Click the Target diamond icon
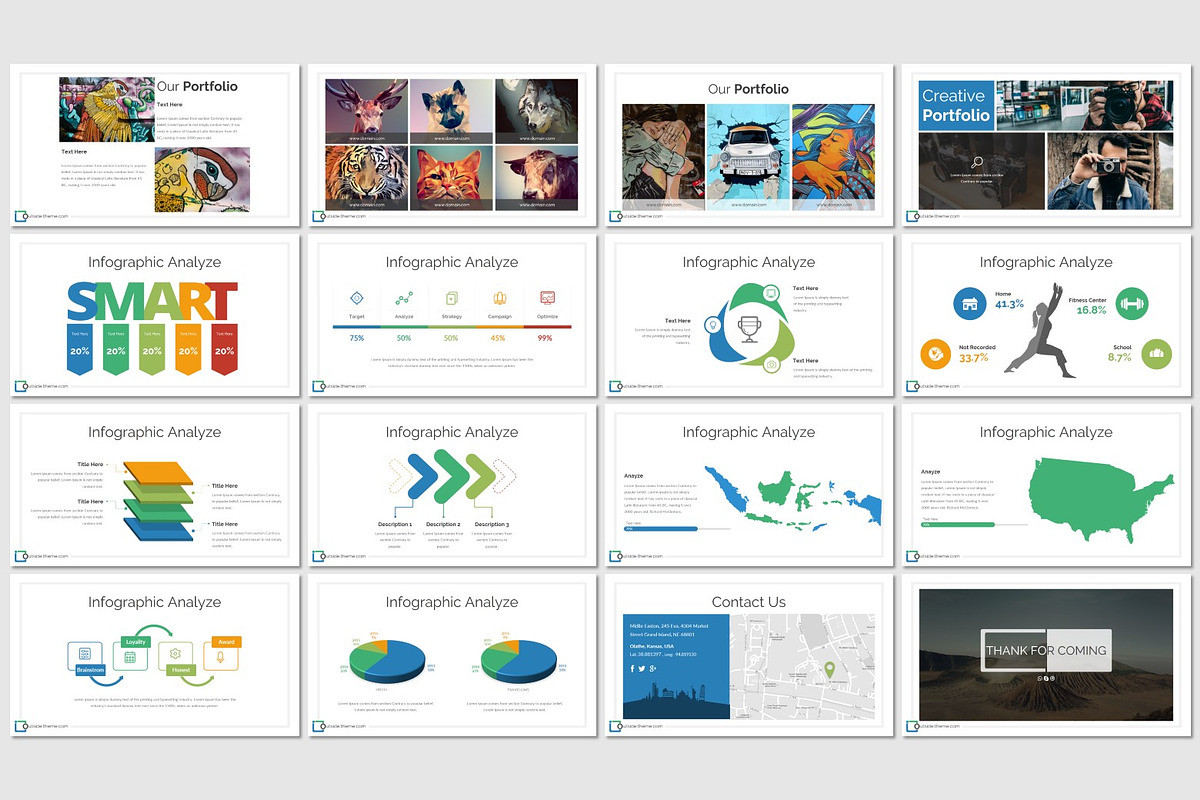Image resolution: width=1200 pixels, height=800 pixels. [x=356, y=298]
